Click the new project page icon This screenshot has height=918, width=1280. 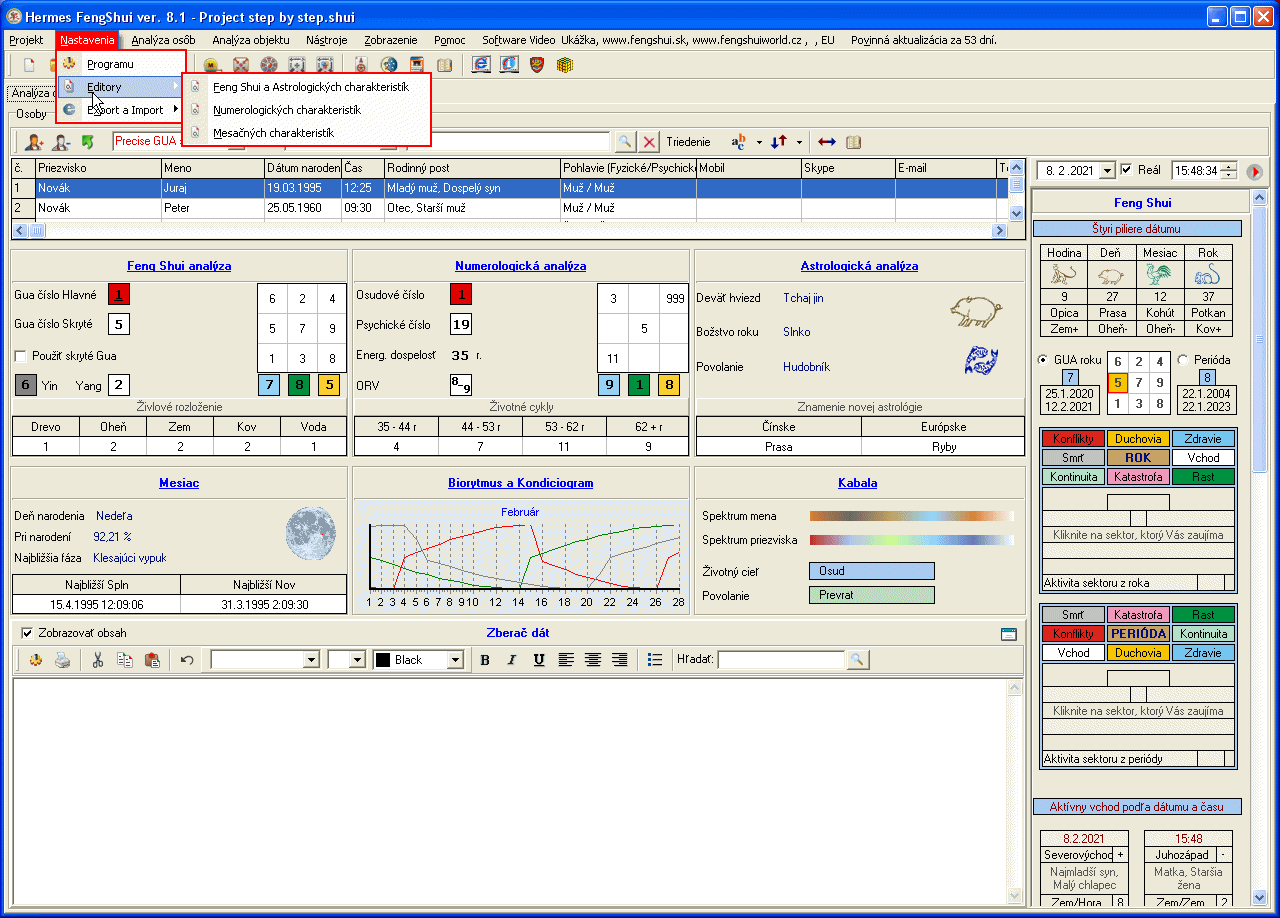(29, 65)
